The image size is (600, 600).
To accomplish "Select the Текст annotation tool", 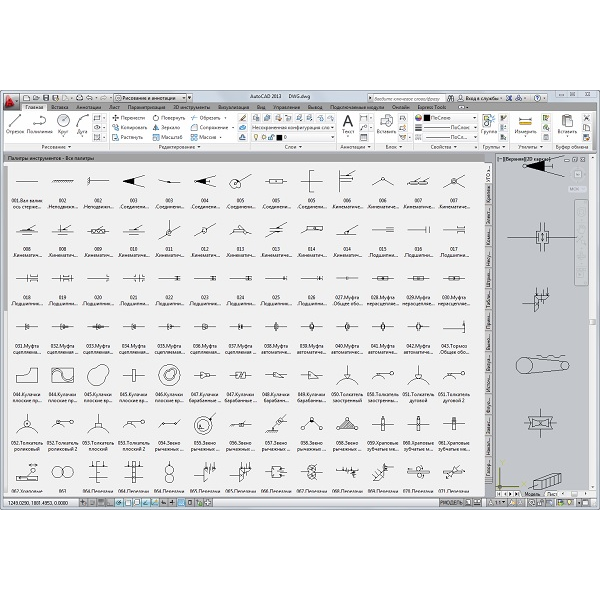I will (x=348, y=125).
